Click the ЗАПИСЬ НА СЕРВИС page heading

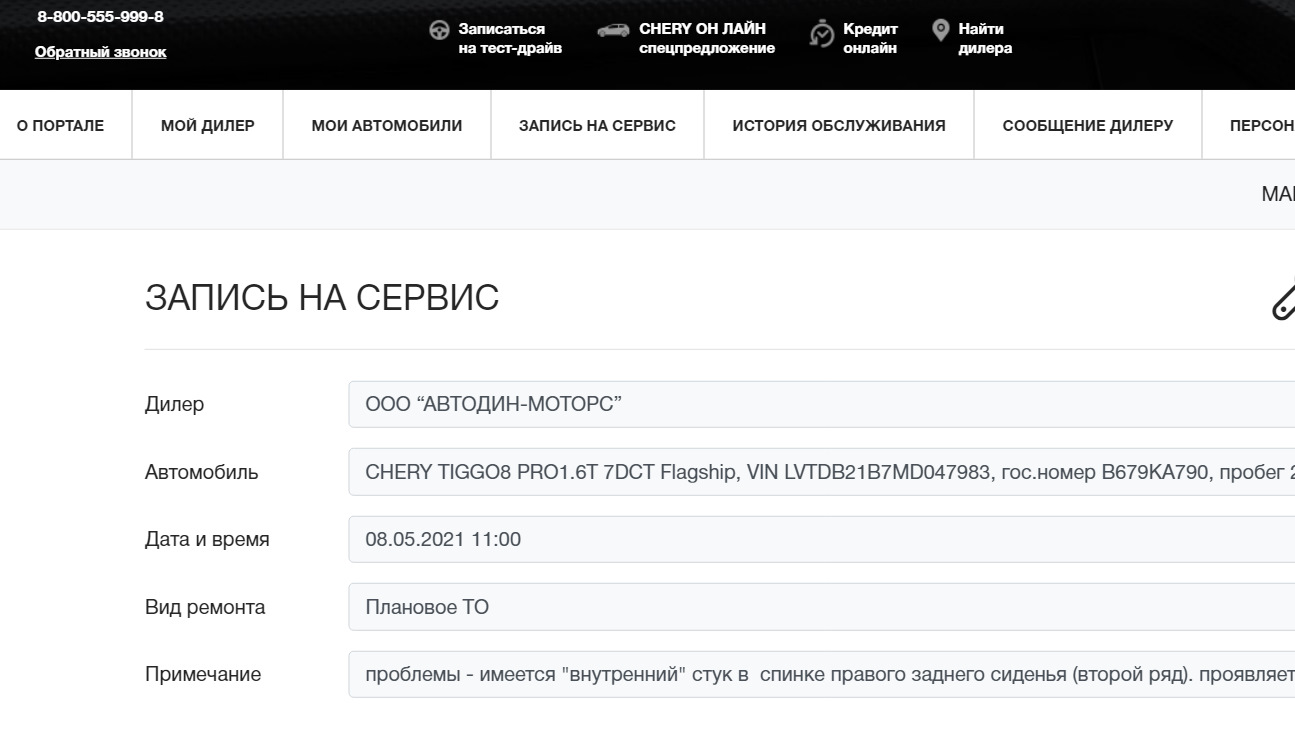point(322,298)
